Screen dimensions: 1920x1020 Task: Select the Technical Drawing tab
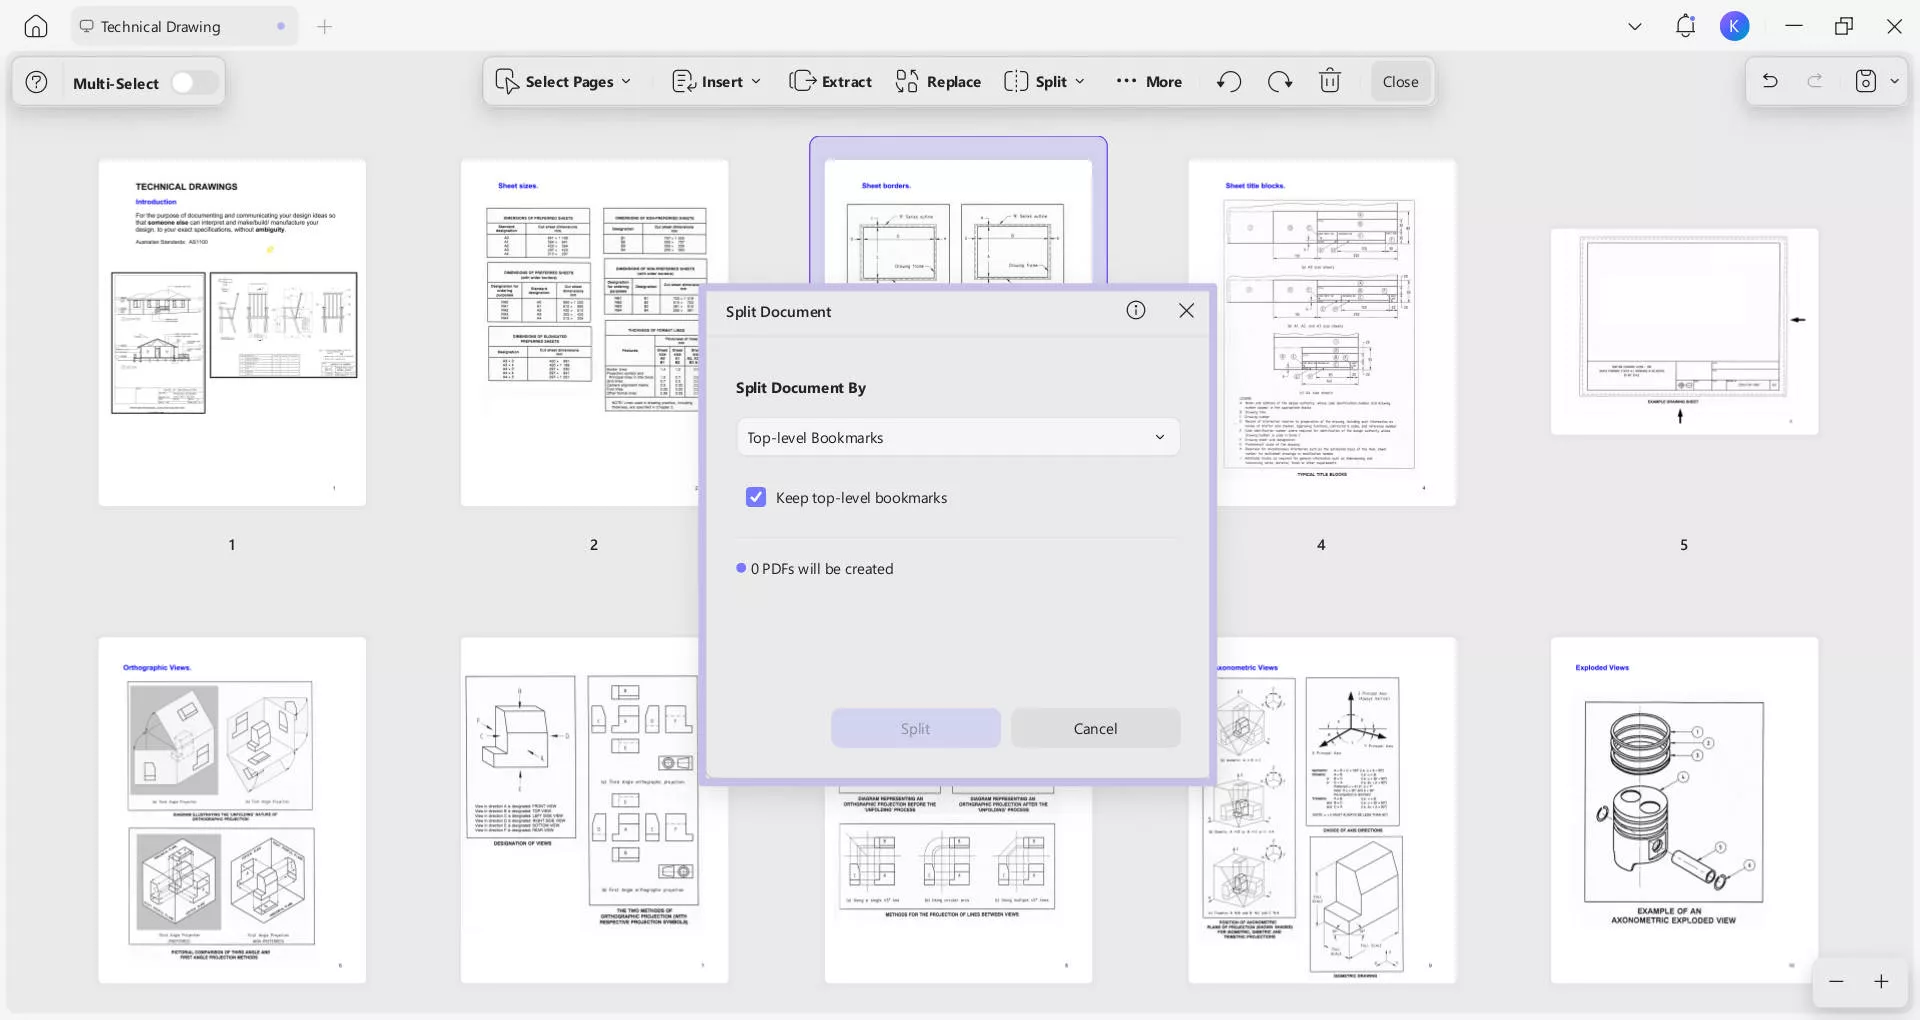160,27
